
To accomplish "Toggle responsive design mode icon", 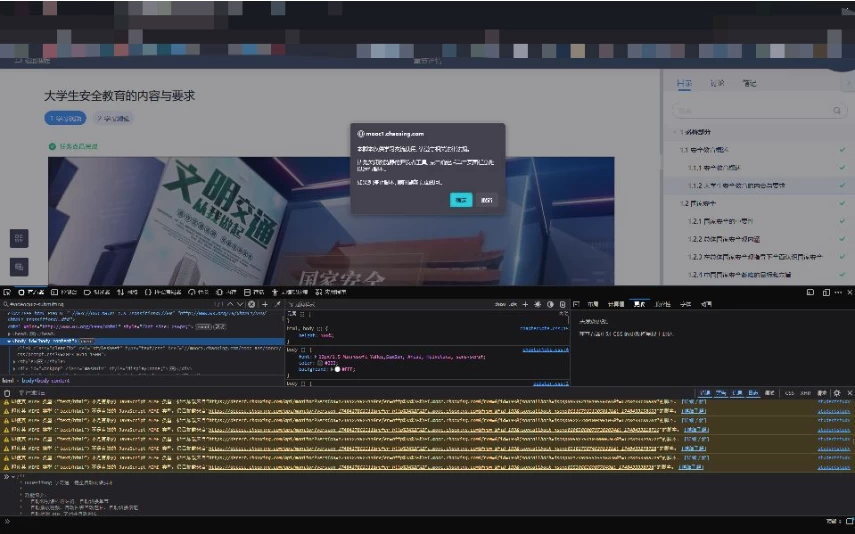I will pyautogui.click(x=826, y=292).
